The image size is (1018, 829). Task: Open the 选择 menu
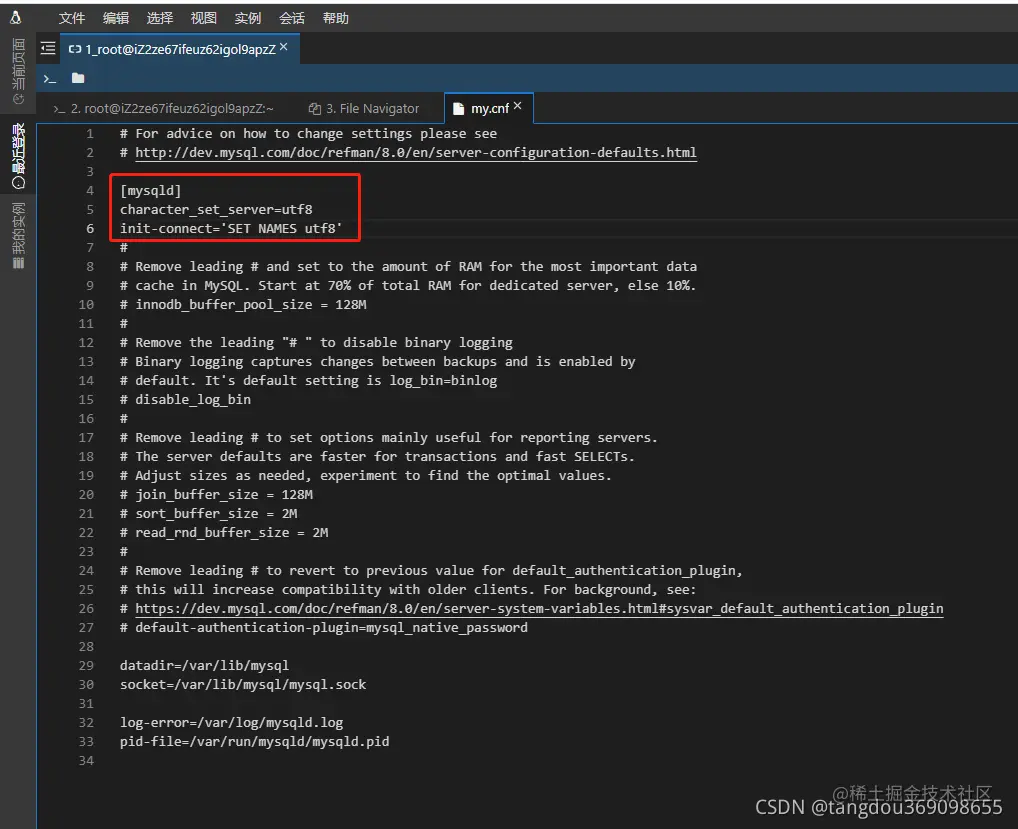point(160,18)
